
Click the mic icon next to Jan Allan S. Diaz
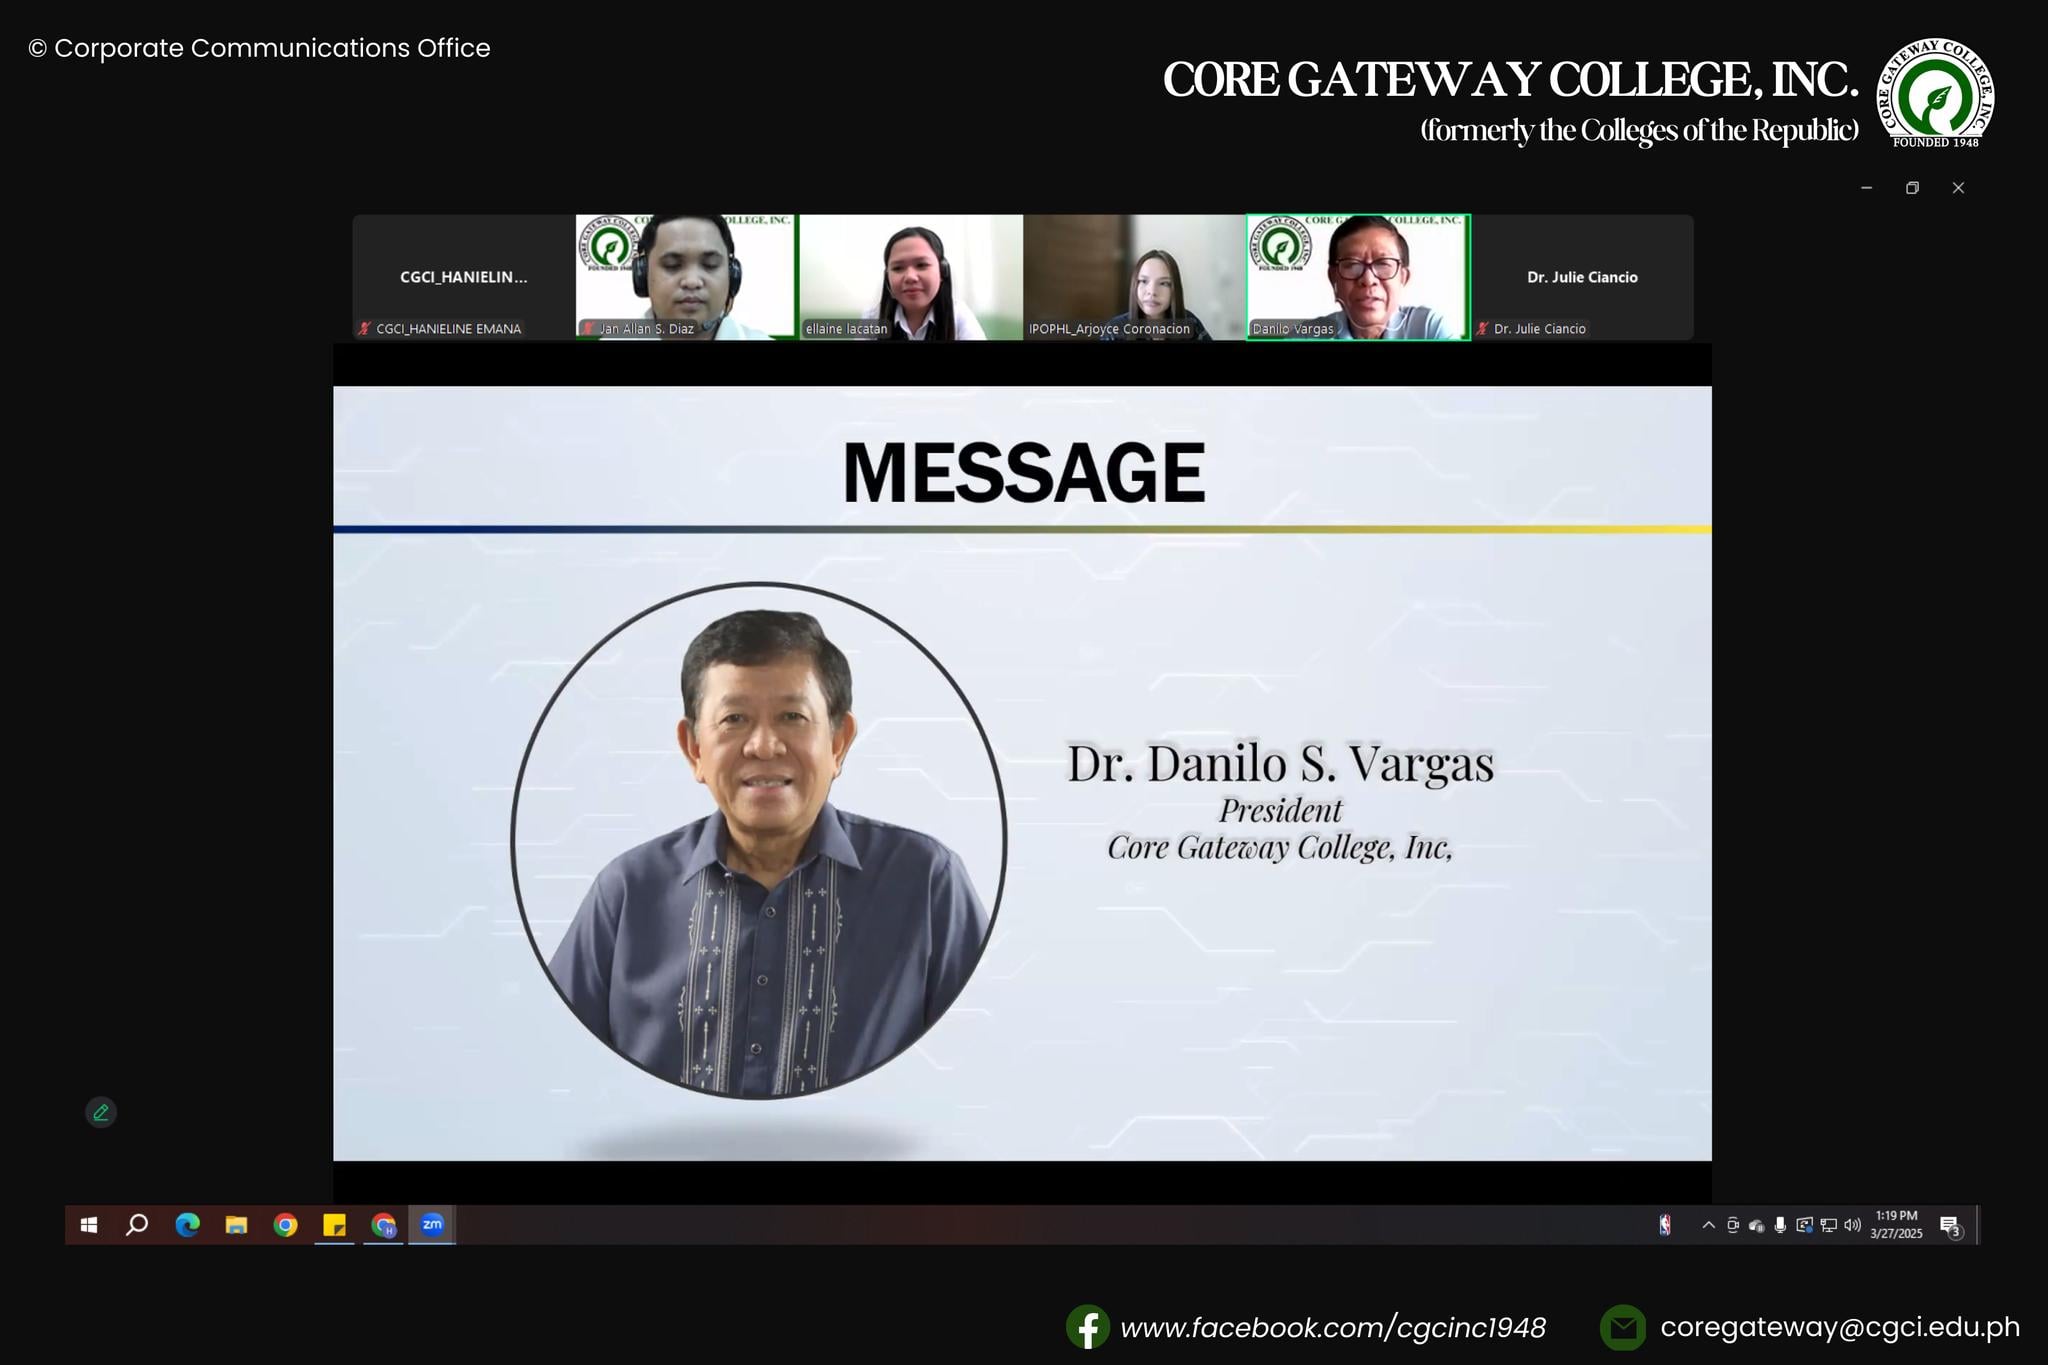[586, 328]
